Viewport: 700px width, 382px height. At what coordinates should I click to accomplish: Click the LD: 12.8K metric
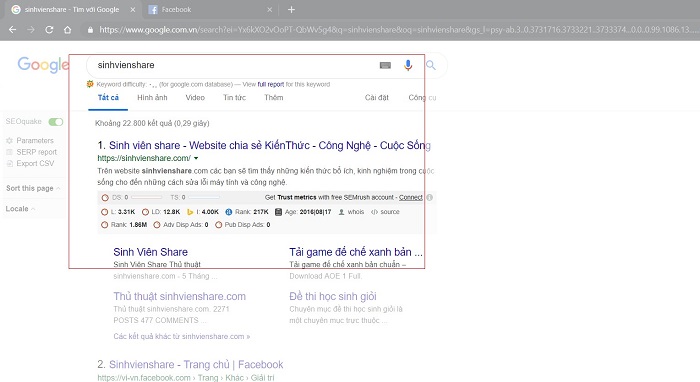(x=161, y=212)
